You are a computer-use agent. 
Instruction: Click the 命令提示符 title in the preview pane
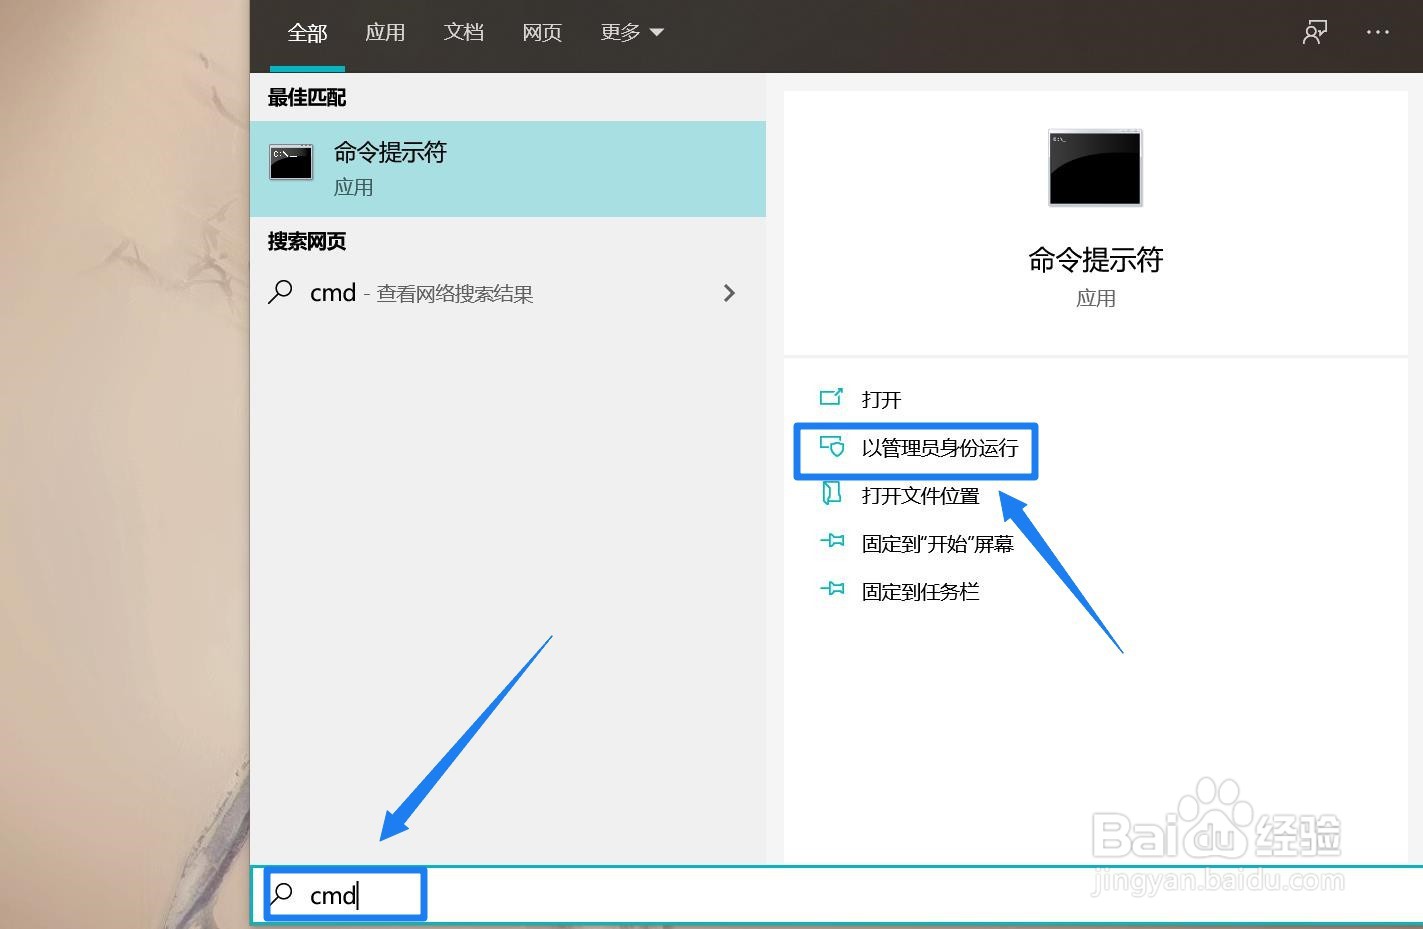point(1095,260)
